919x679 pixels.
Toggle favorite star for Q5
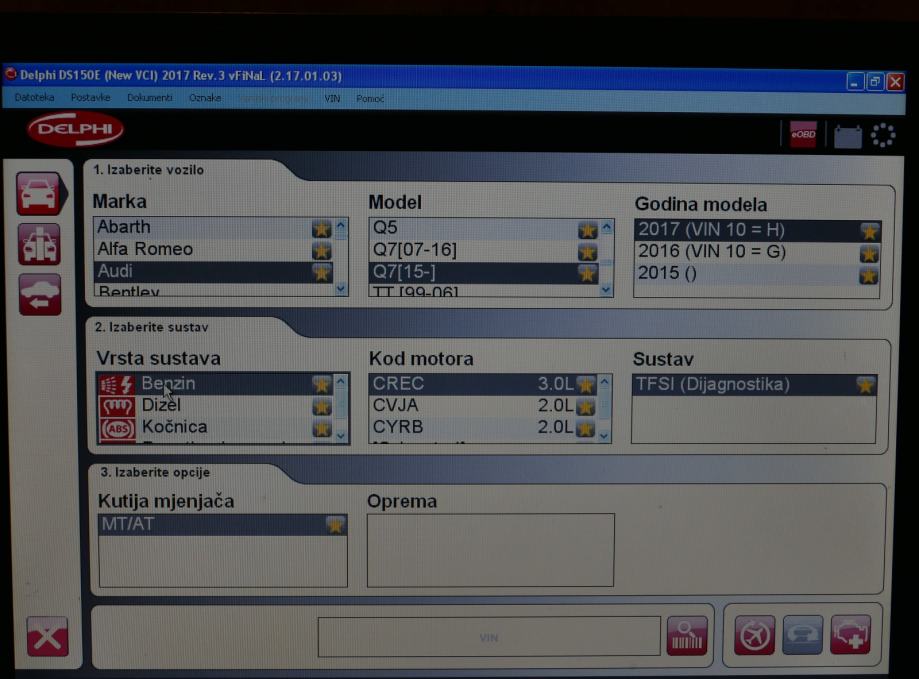click(587, 230)
